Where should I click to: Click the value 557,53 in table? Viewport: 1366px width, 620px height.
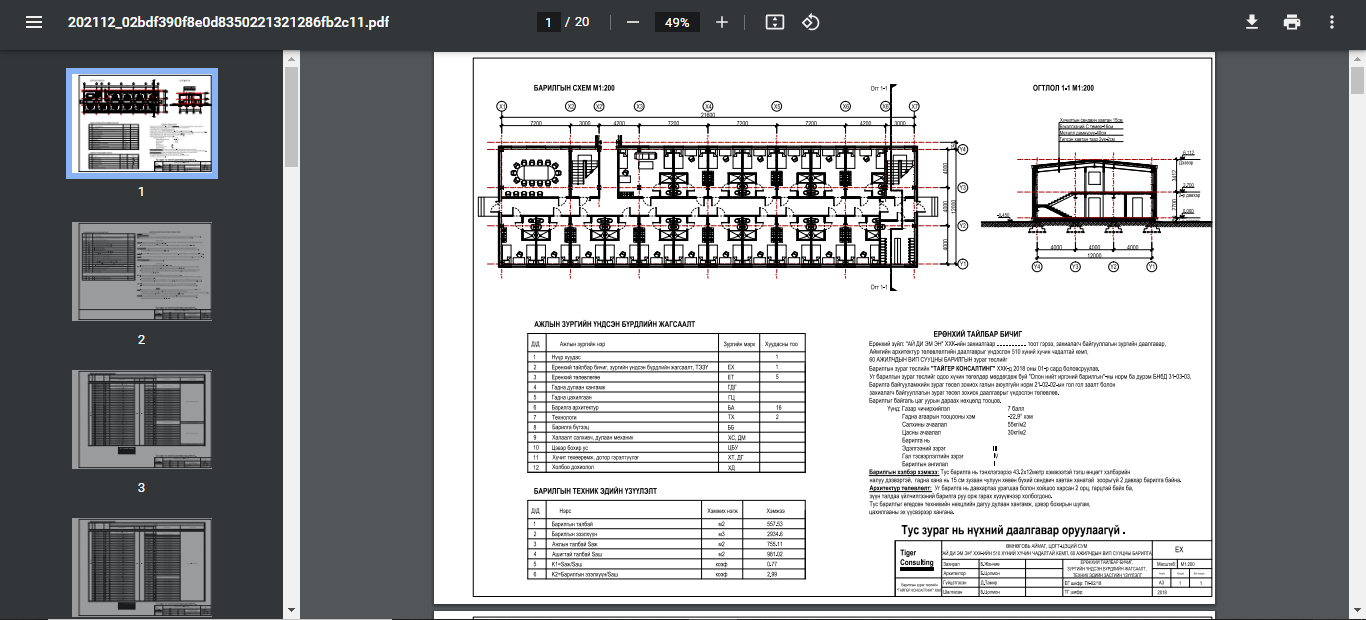click(x=775, y=524)
